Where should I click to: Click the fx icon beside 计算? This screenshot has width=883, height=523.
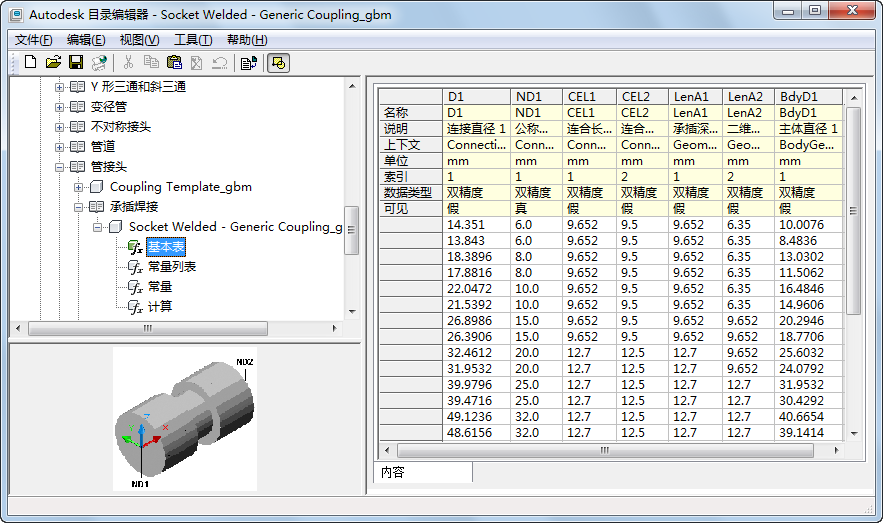(135, 307)
